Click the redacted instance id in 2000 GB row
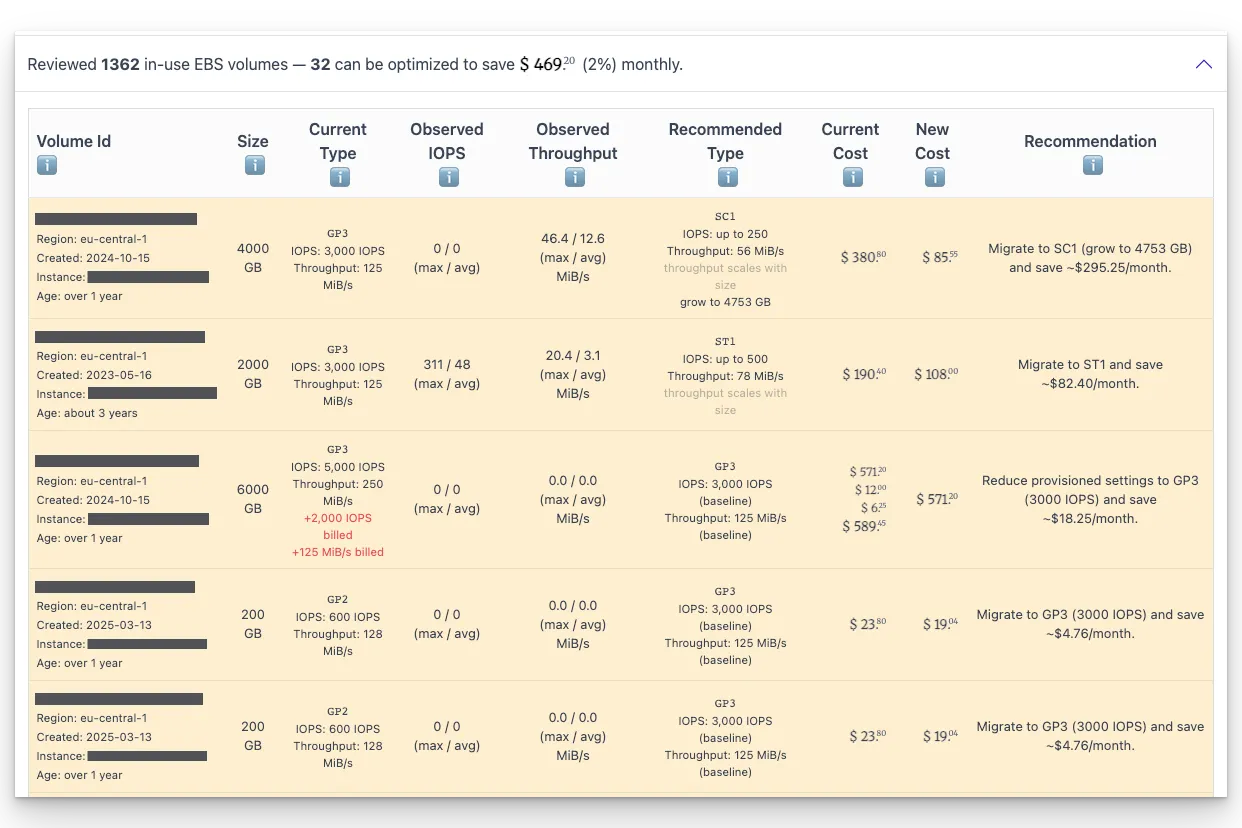The height and width of the screenshot is (828, 1242). point(152,394)
